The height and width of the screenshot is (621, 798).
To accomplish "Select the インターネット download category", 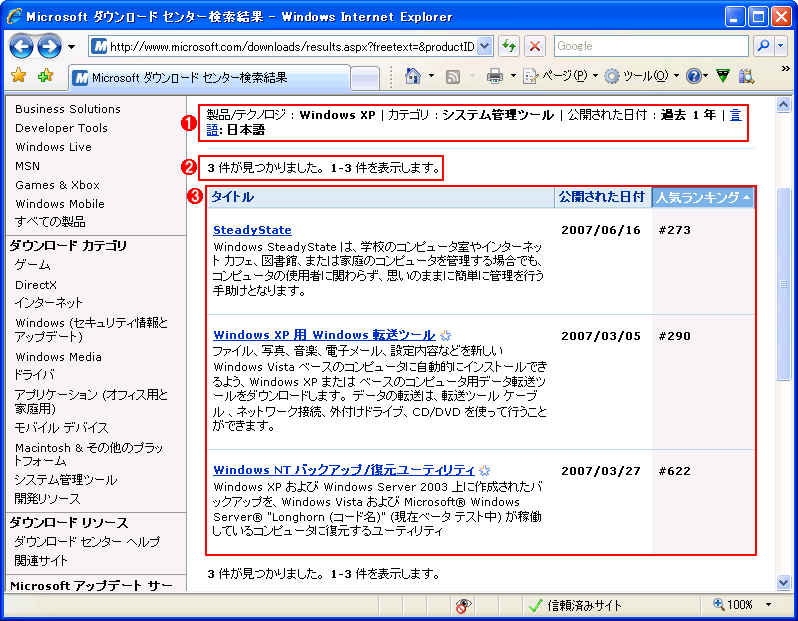I will point(48,303).
